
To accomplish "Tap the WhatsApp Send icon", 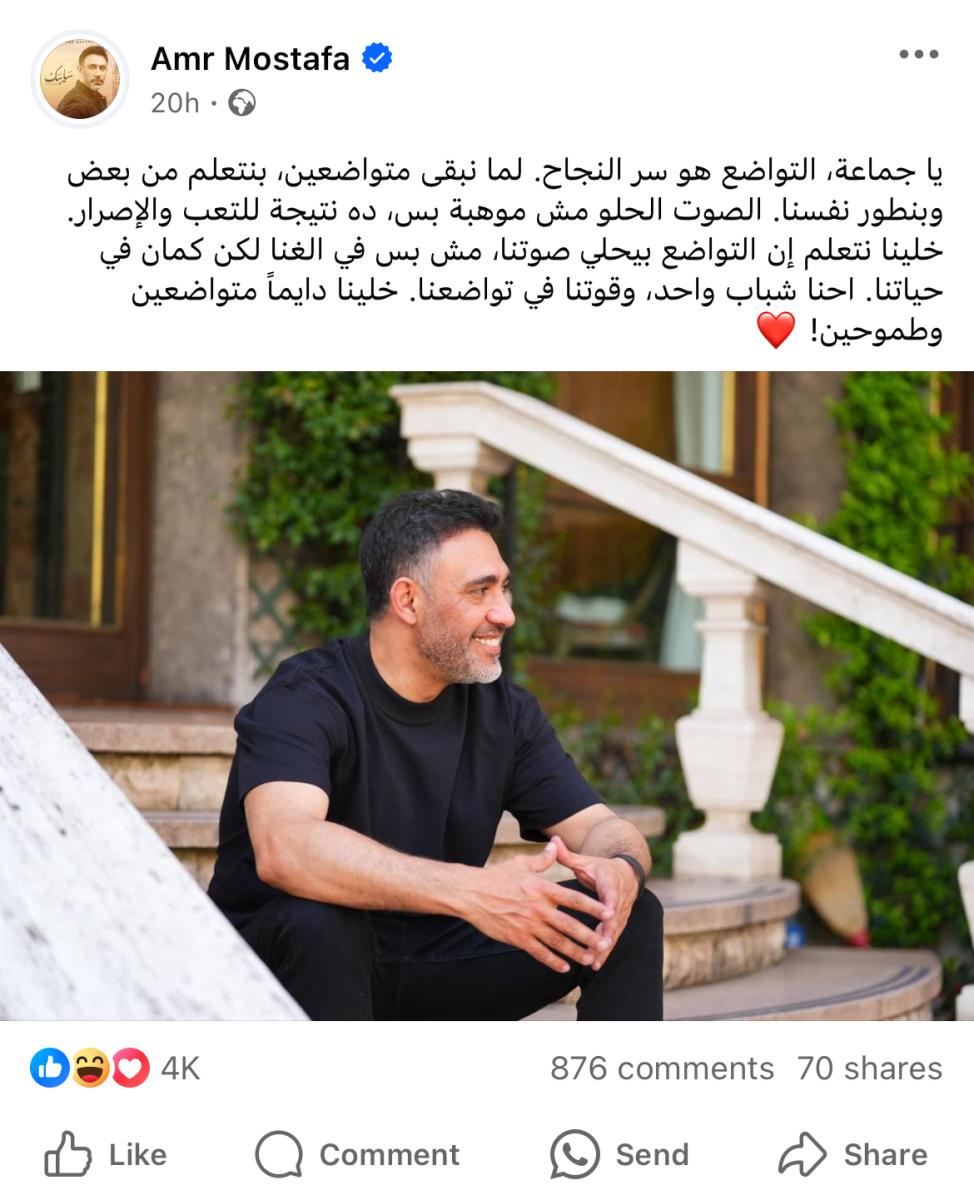I will (x=575, y=1155).
